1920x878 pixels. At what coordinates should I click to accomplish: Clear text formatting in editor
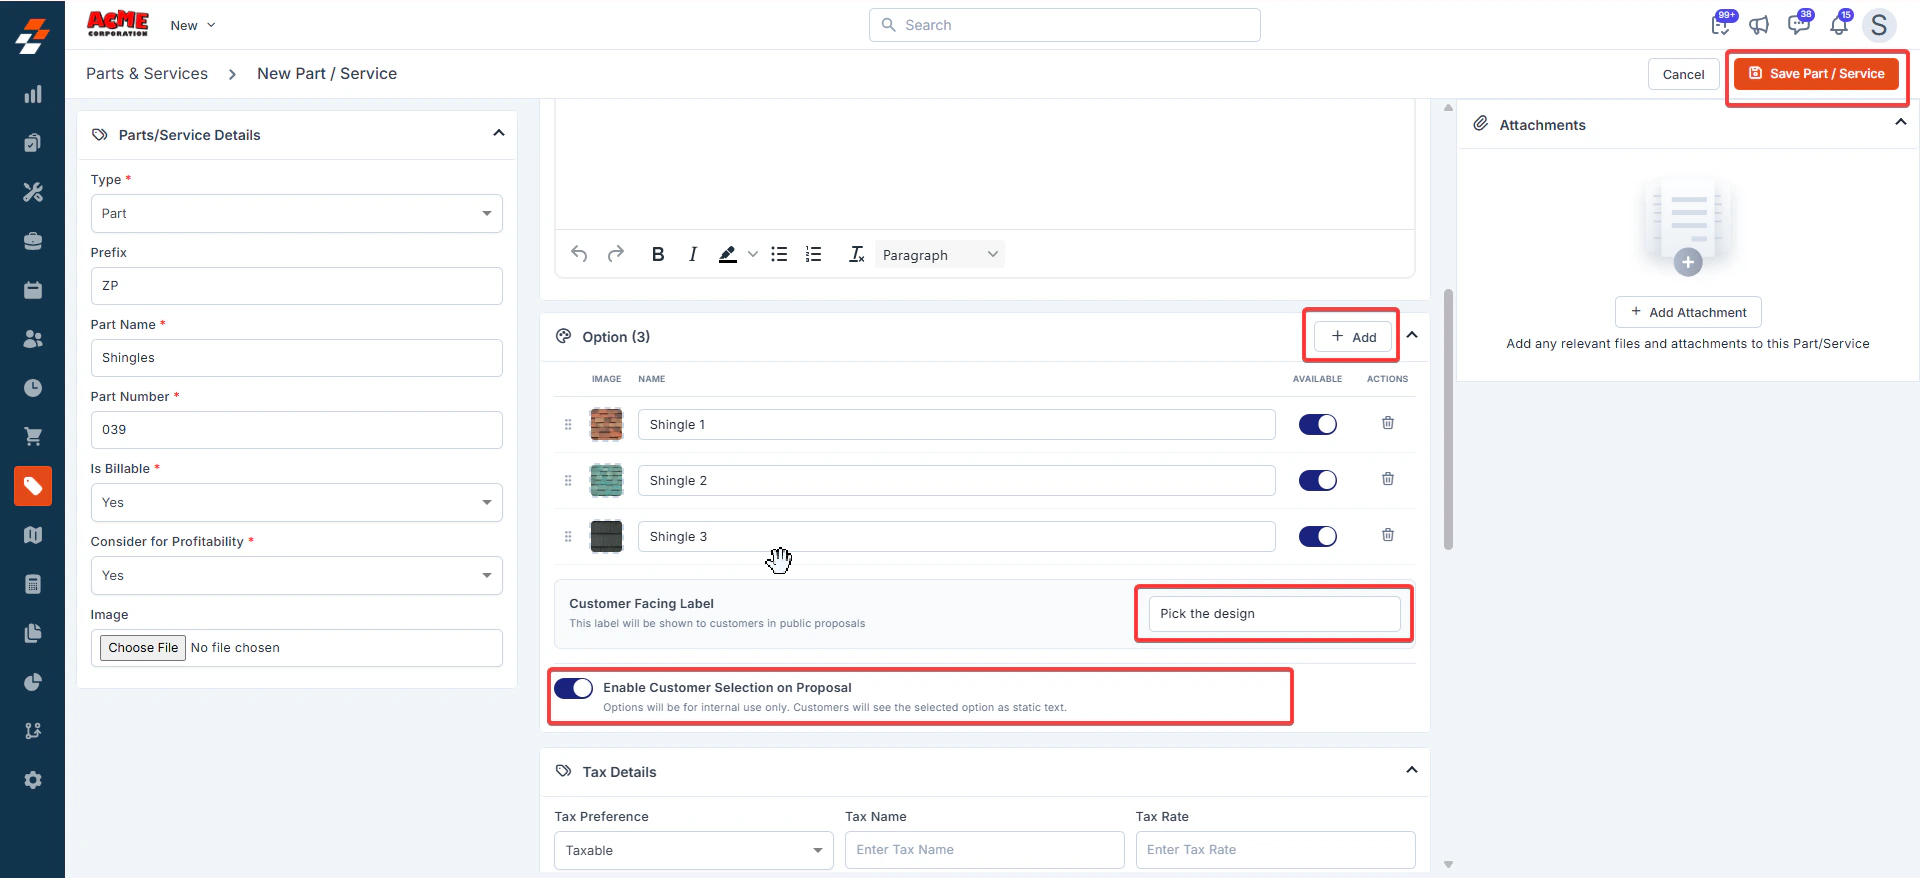tap(857, 254)
